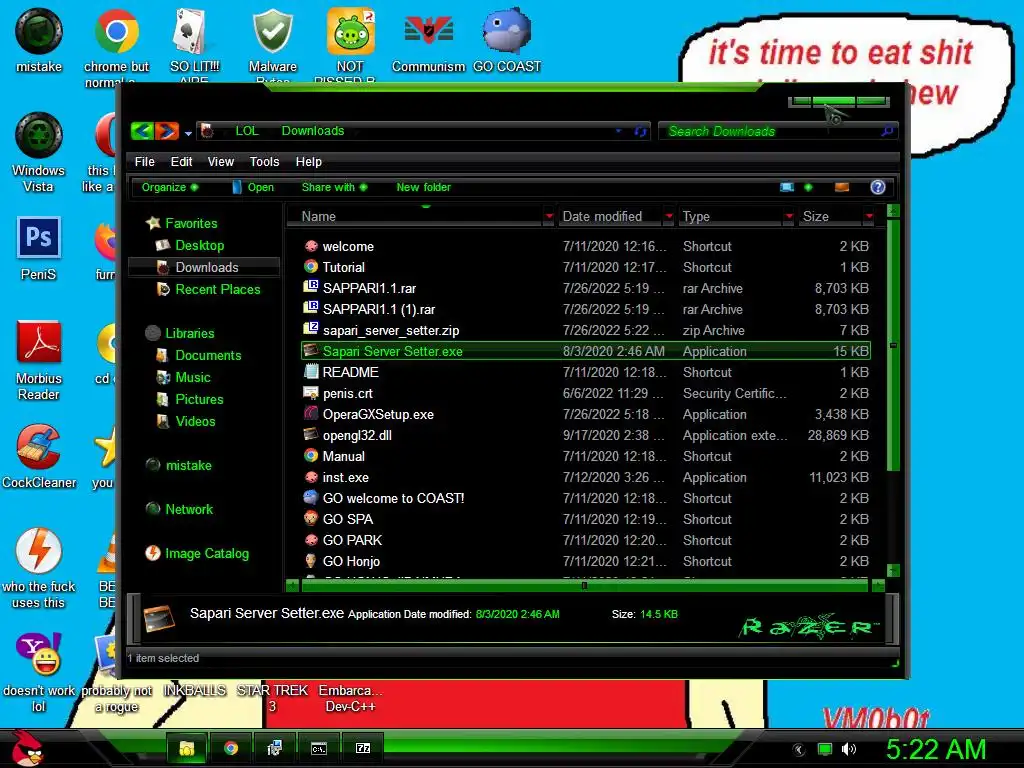Screen dimensions: 1024x768
Task: Open the view options dropdown dot
Action: coord(808,187)
